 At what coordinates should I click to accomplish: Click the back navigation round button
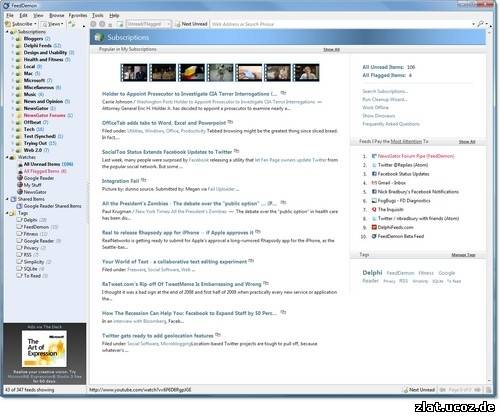tap(94, 24)
